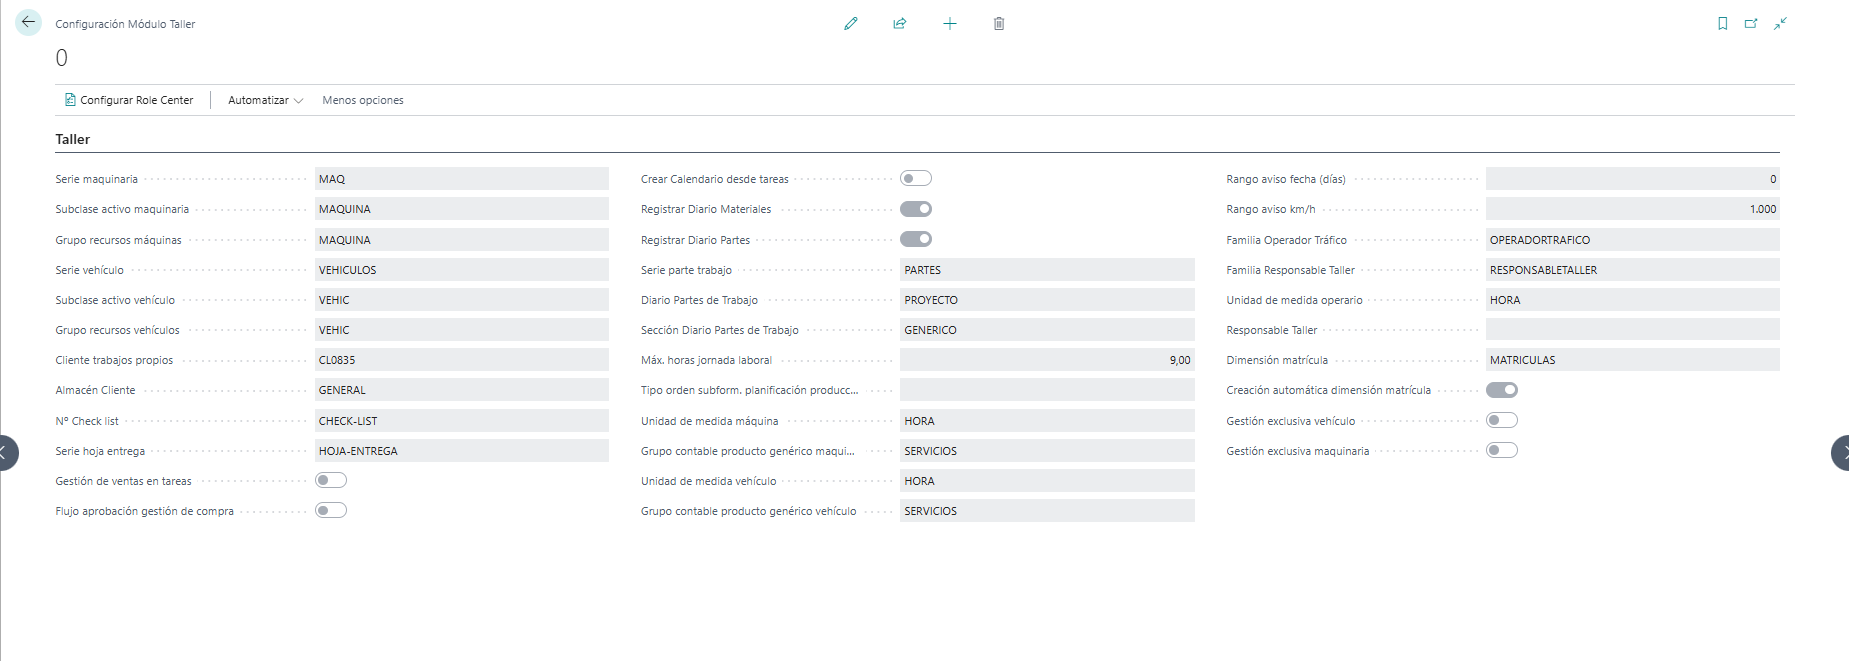Collapse the Taller section heading
Viewport: 1849px width, 661px height.
73,139
